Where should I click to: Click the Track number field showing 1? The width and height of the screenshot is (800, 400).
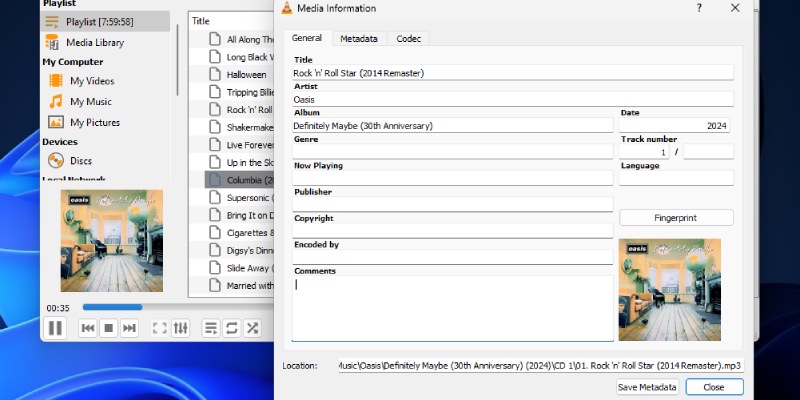pos(644,152)
